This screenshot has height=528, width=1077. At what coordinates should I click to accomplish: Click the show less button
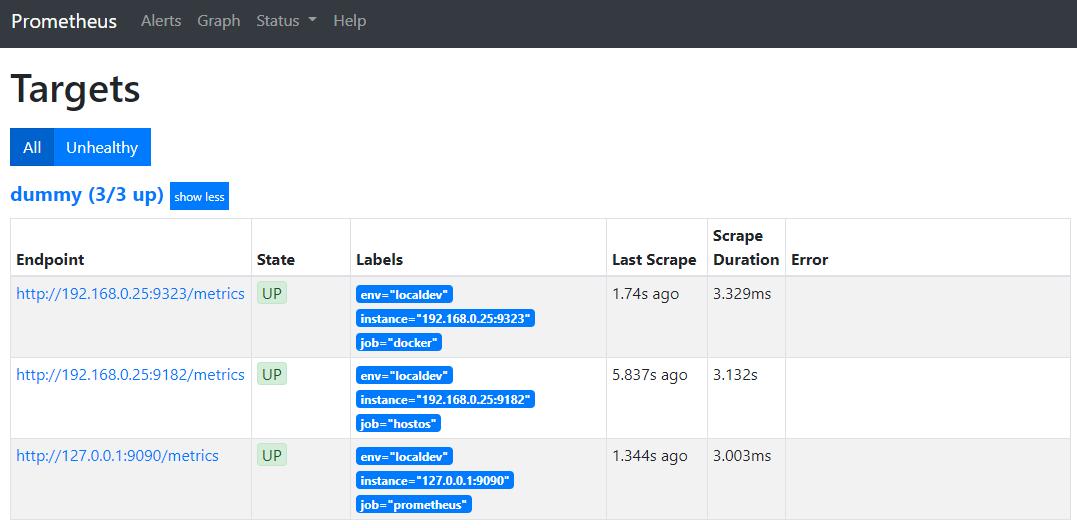tap(199, 196)
